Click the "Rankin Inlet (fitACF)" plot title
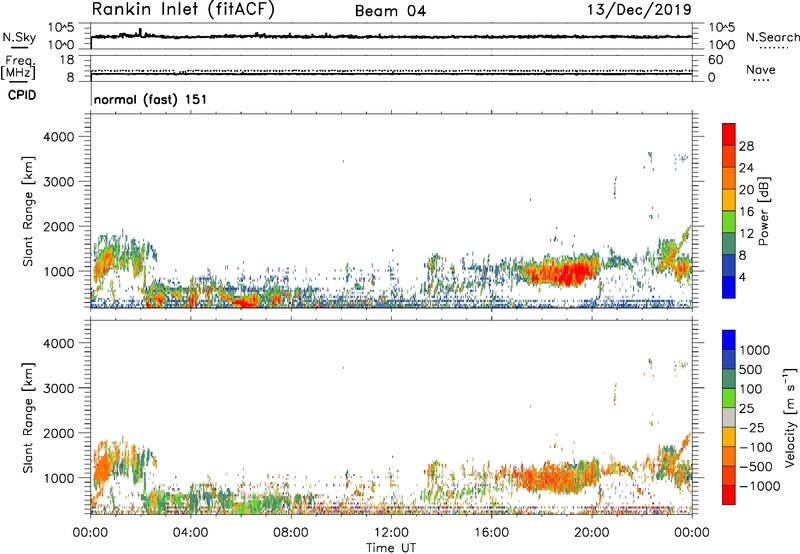The image size is (800, 554). 183,10
